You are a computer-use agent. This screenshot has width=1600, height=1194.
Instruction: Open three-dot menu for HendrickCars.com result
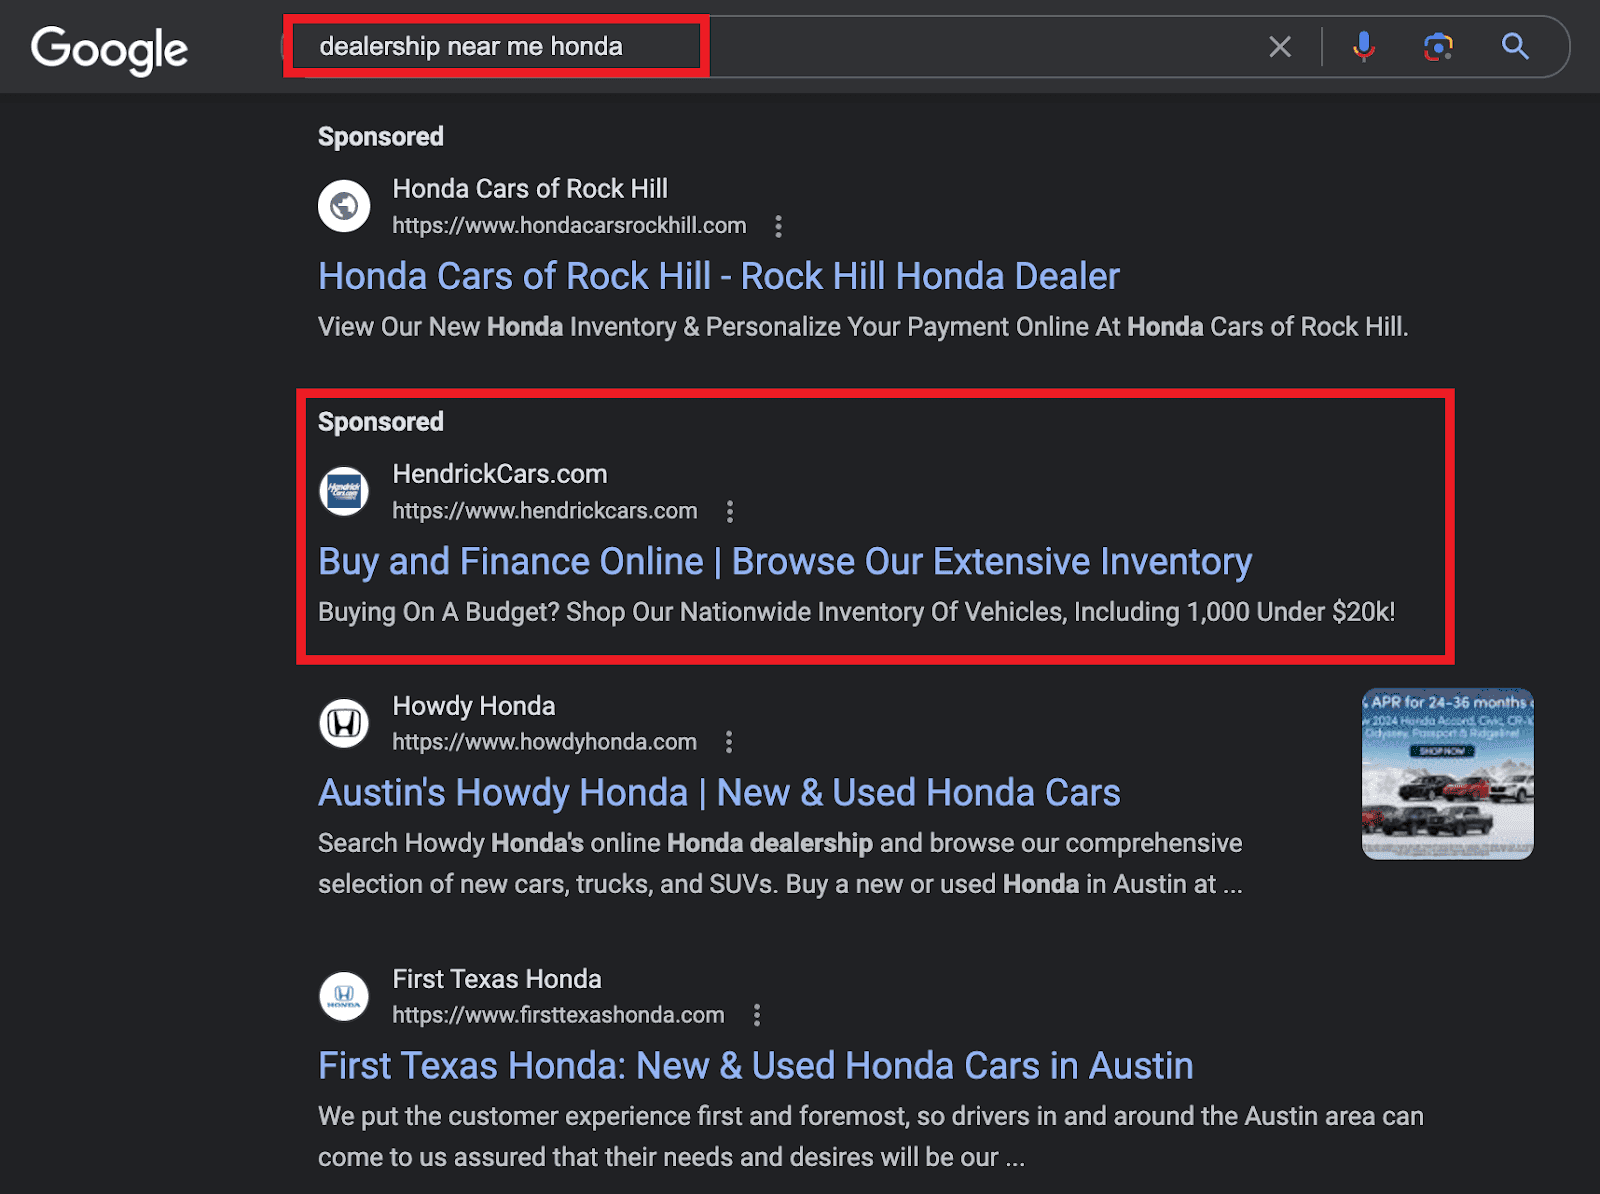tap(730, 511)
